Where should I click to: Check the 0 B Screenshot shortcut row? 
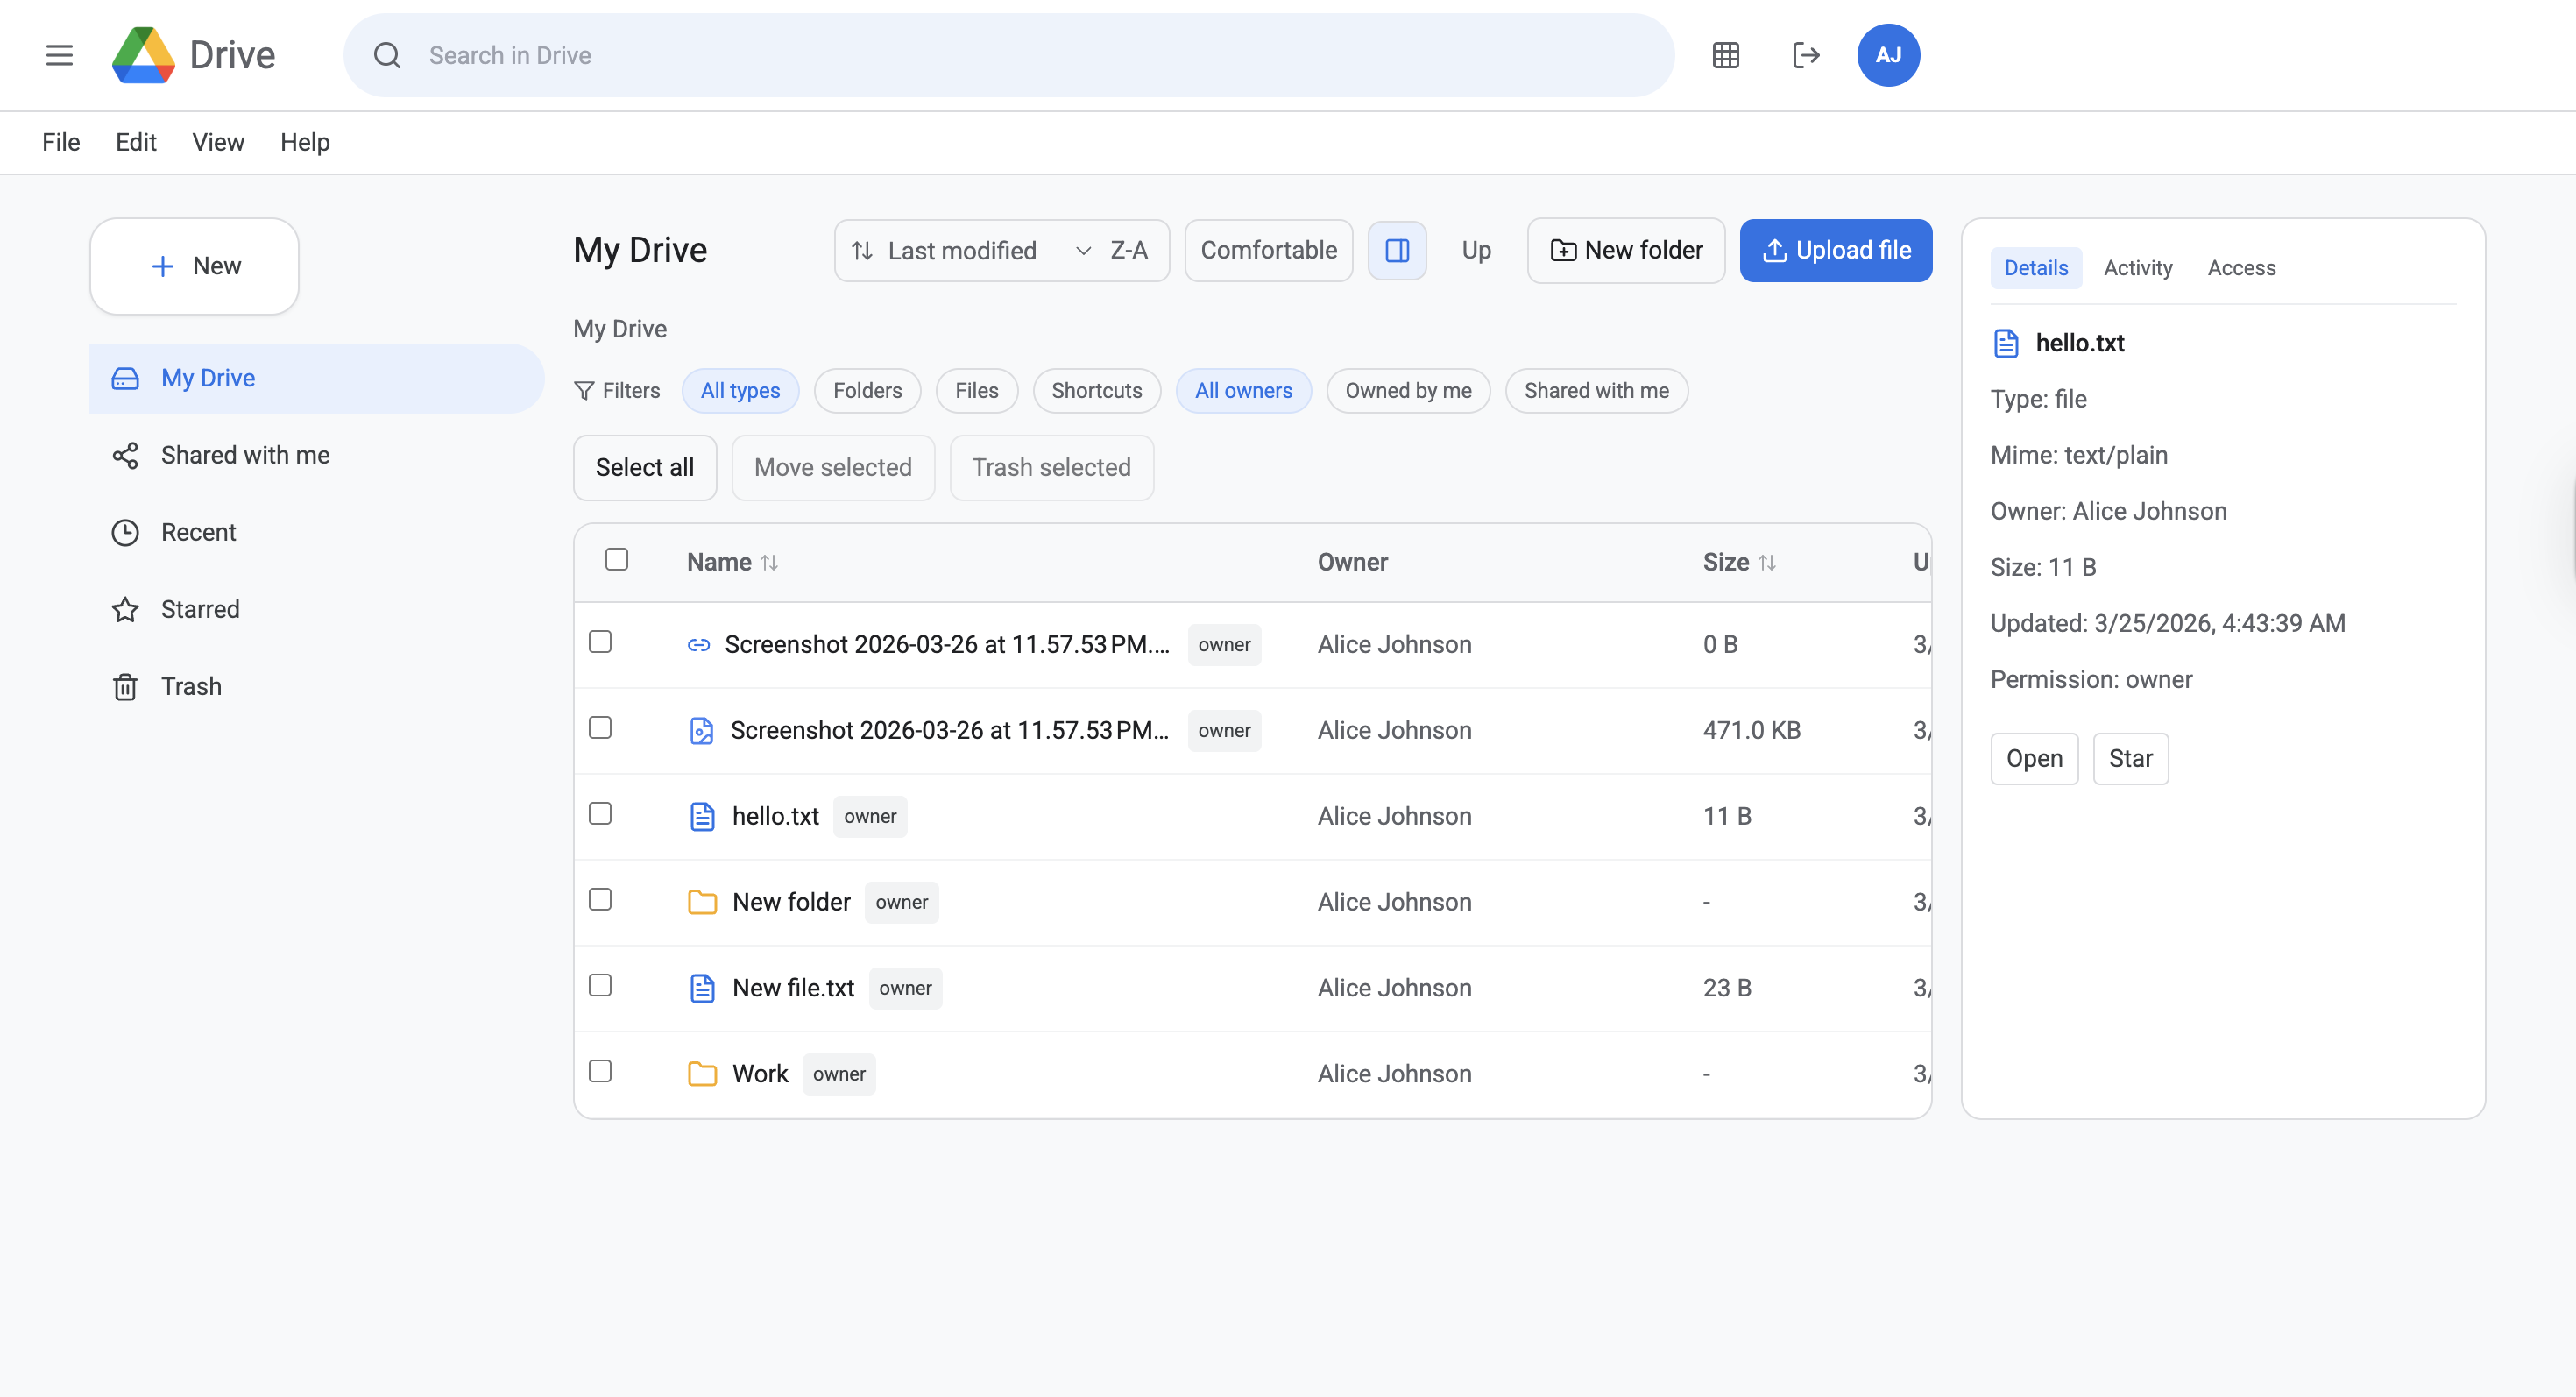(600, 641)
